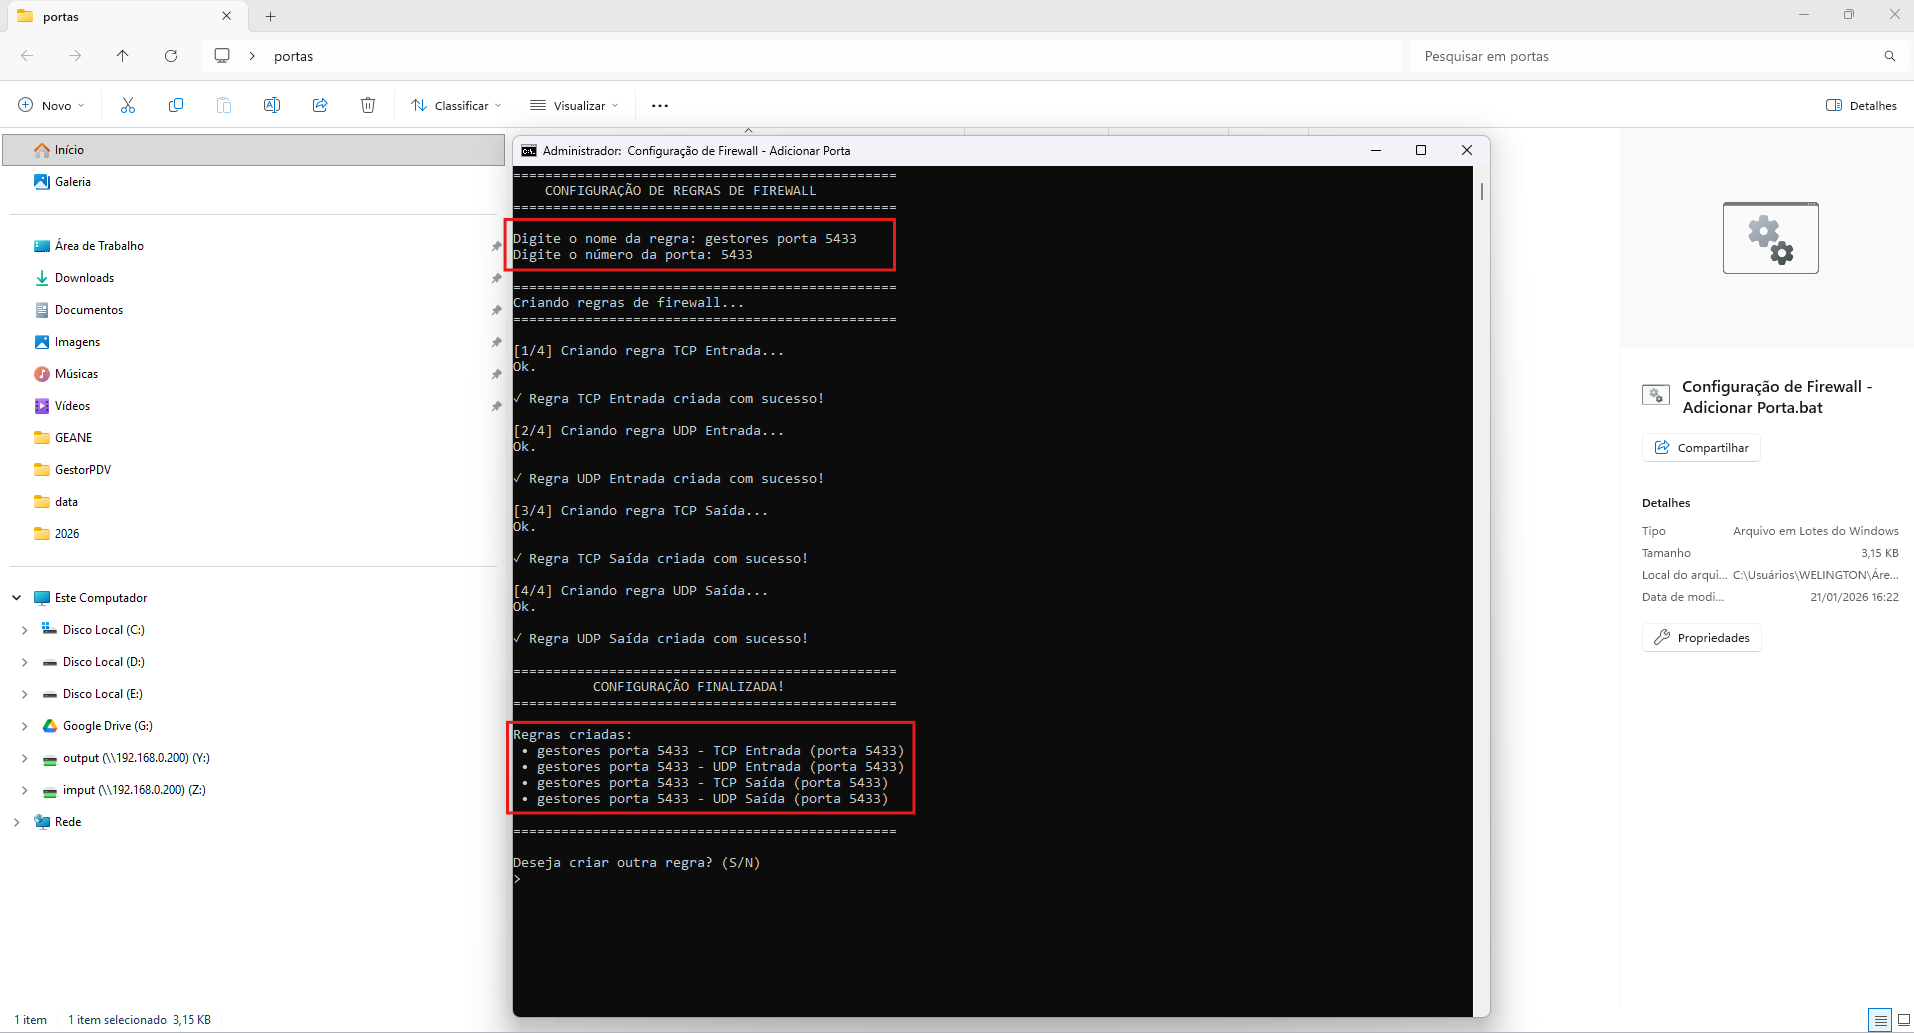Screen dimensions: 1914x1033
Task: Click the Delete trash icon
Action: point(368,105)
